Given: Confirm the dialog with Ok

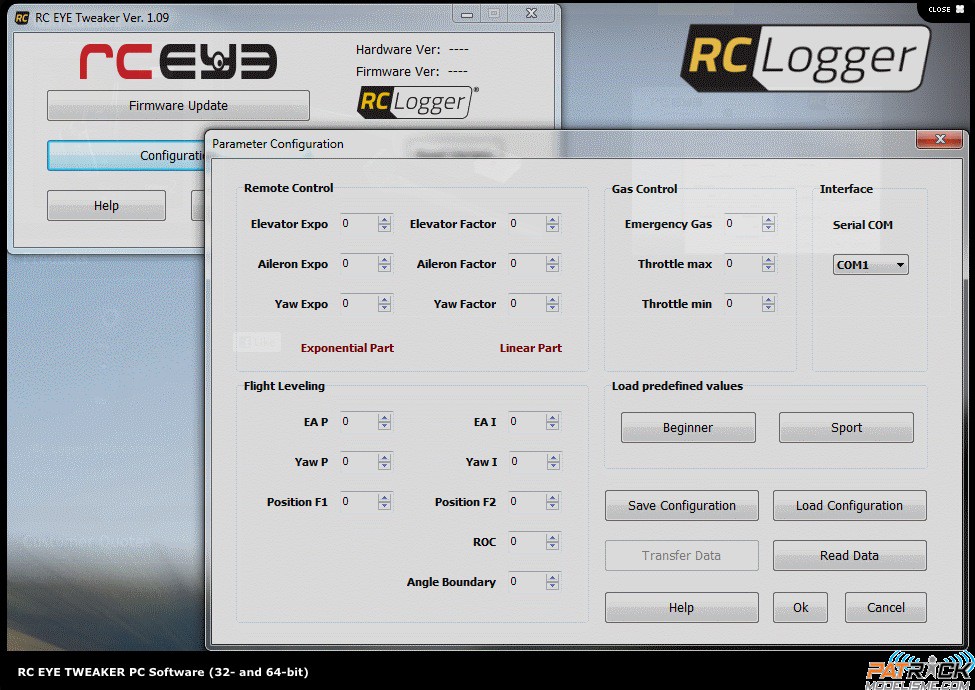Looking at the screenshot, I should (x=800, y=607).
